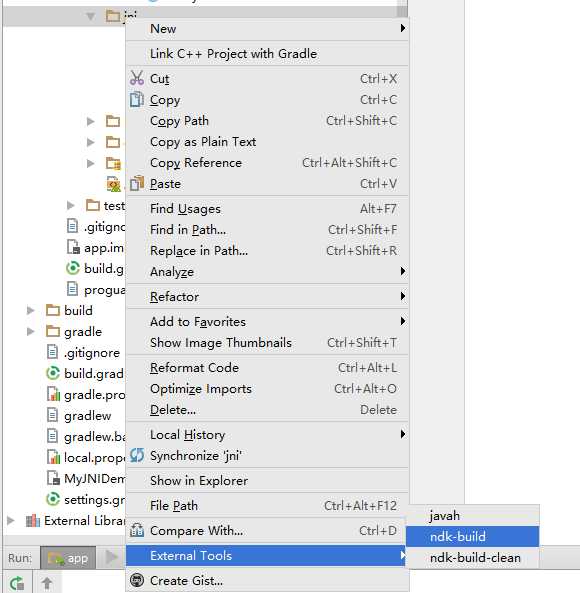Viewport: 580px width, 593px height.
Task: Expand the External Libraries node arrow
Action: point(11,521)
